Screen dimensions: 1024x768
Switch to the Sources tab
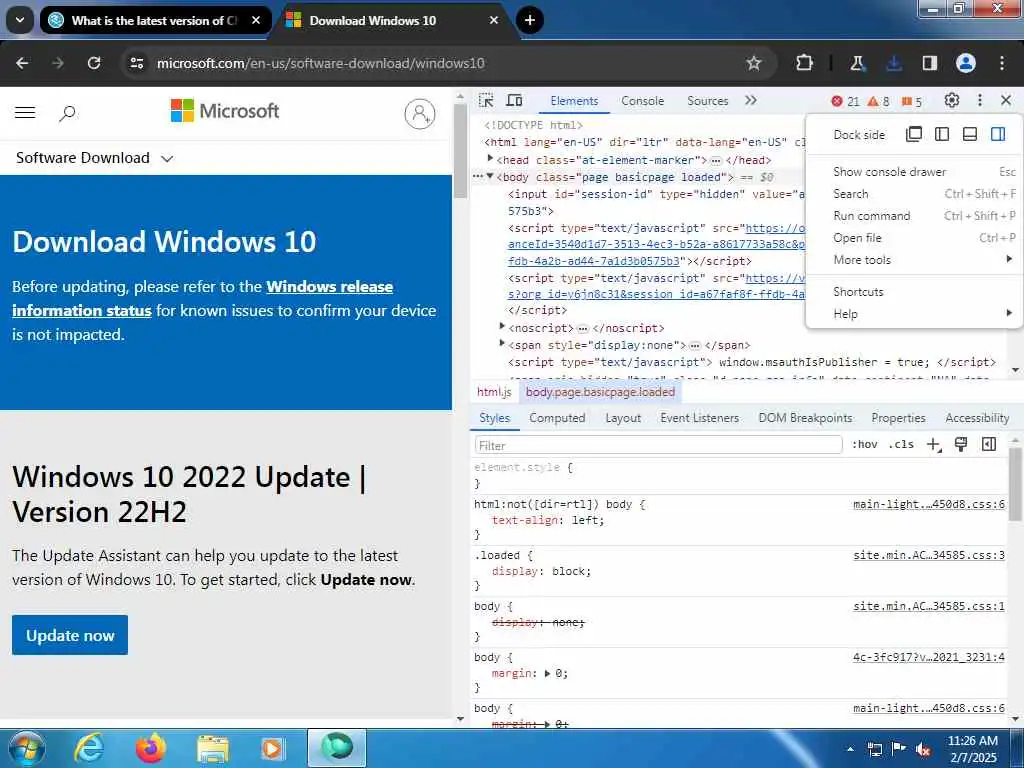coord(707,101)
